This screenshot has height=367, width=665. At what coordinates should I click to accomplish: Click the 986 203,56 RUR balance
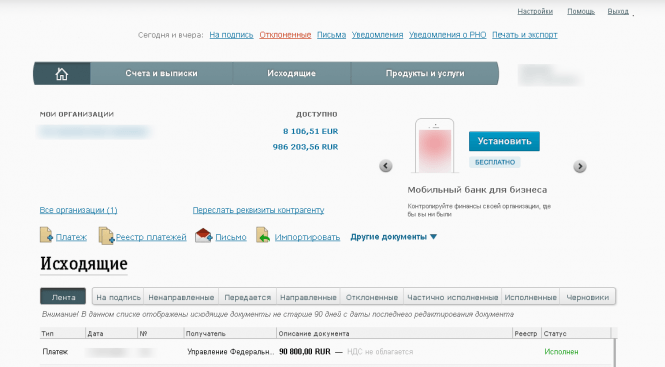pos(305,147)
